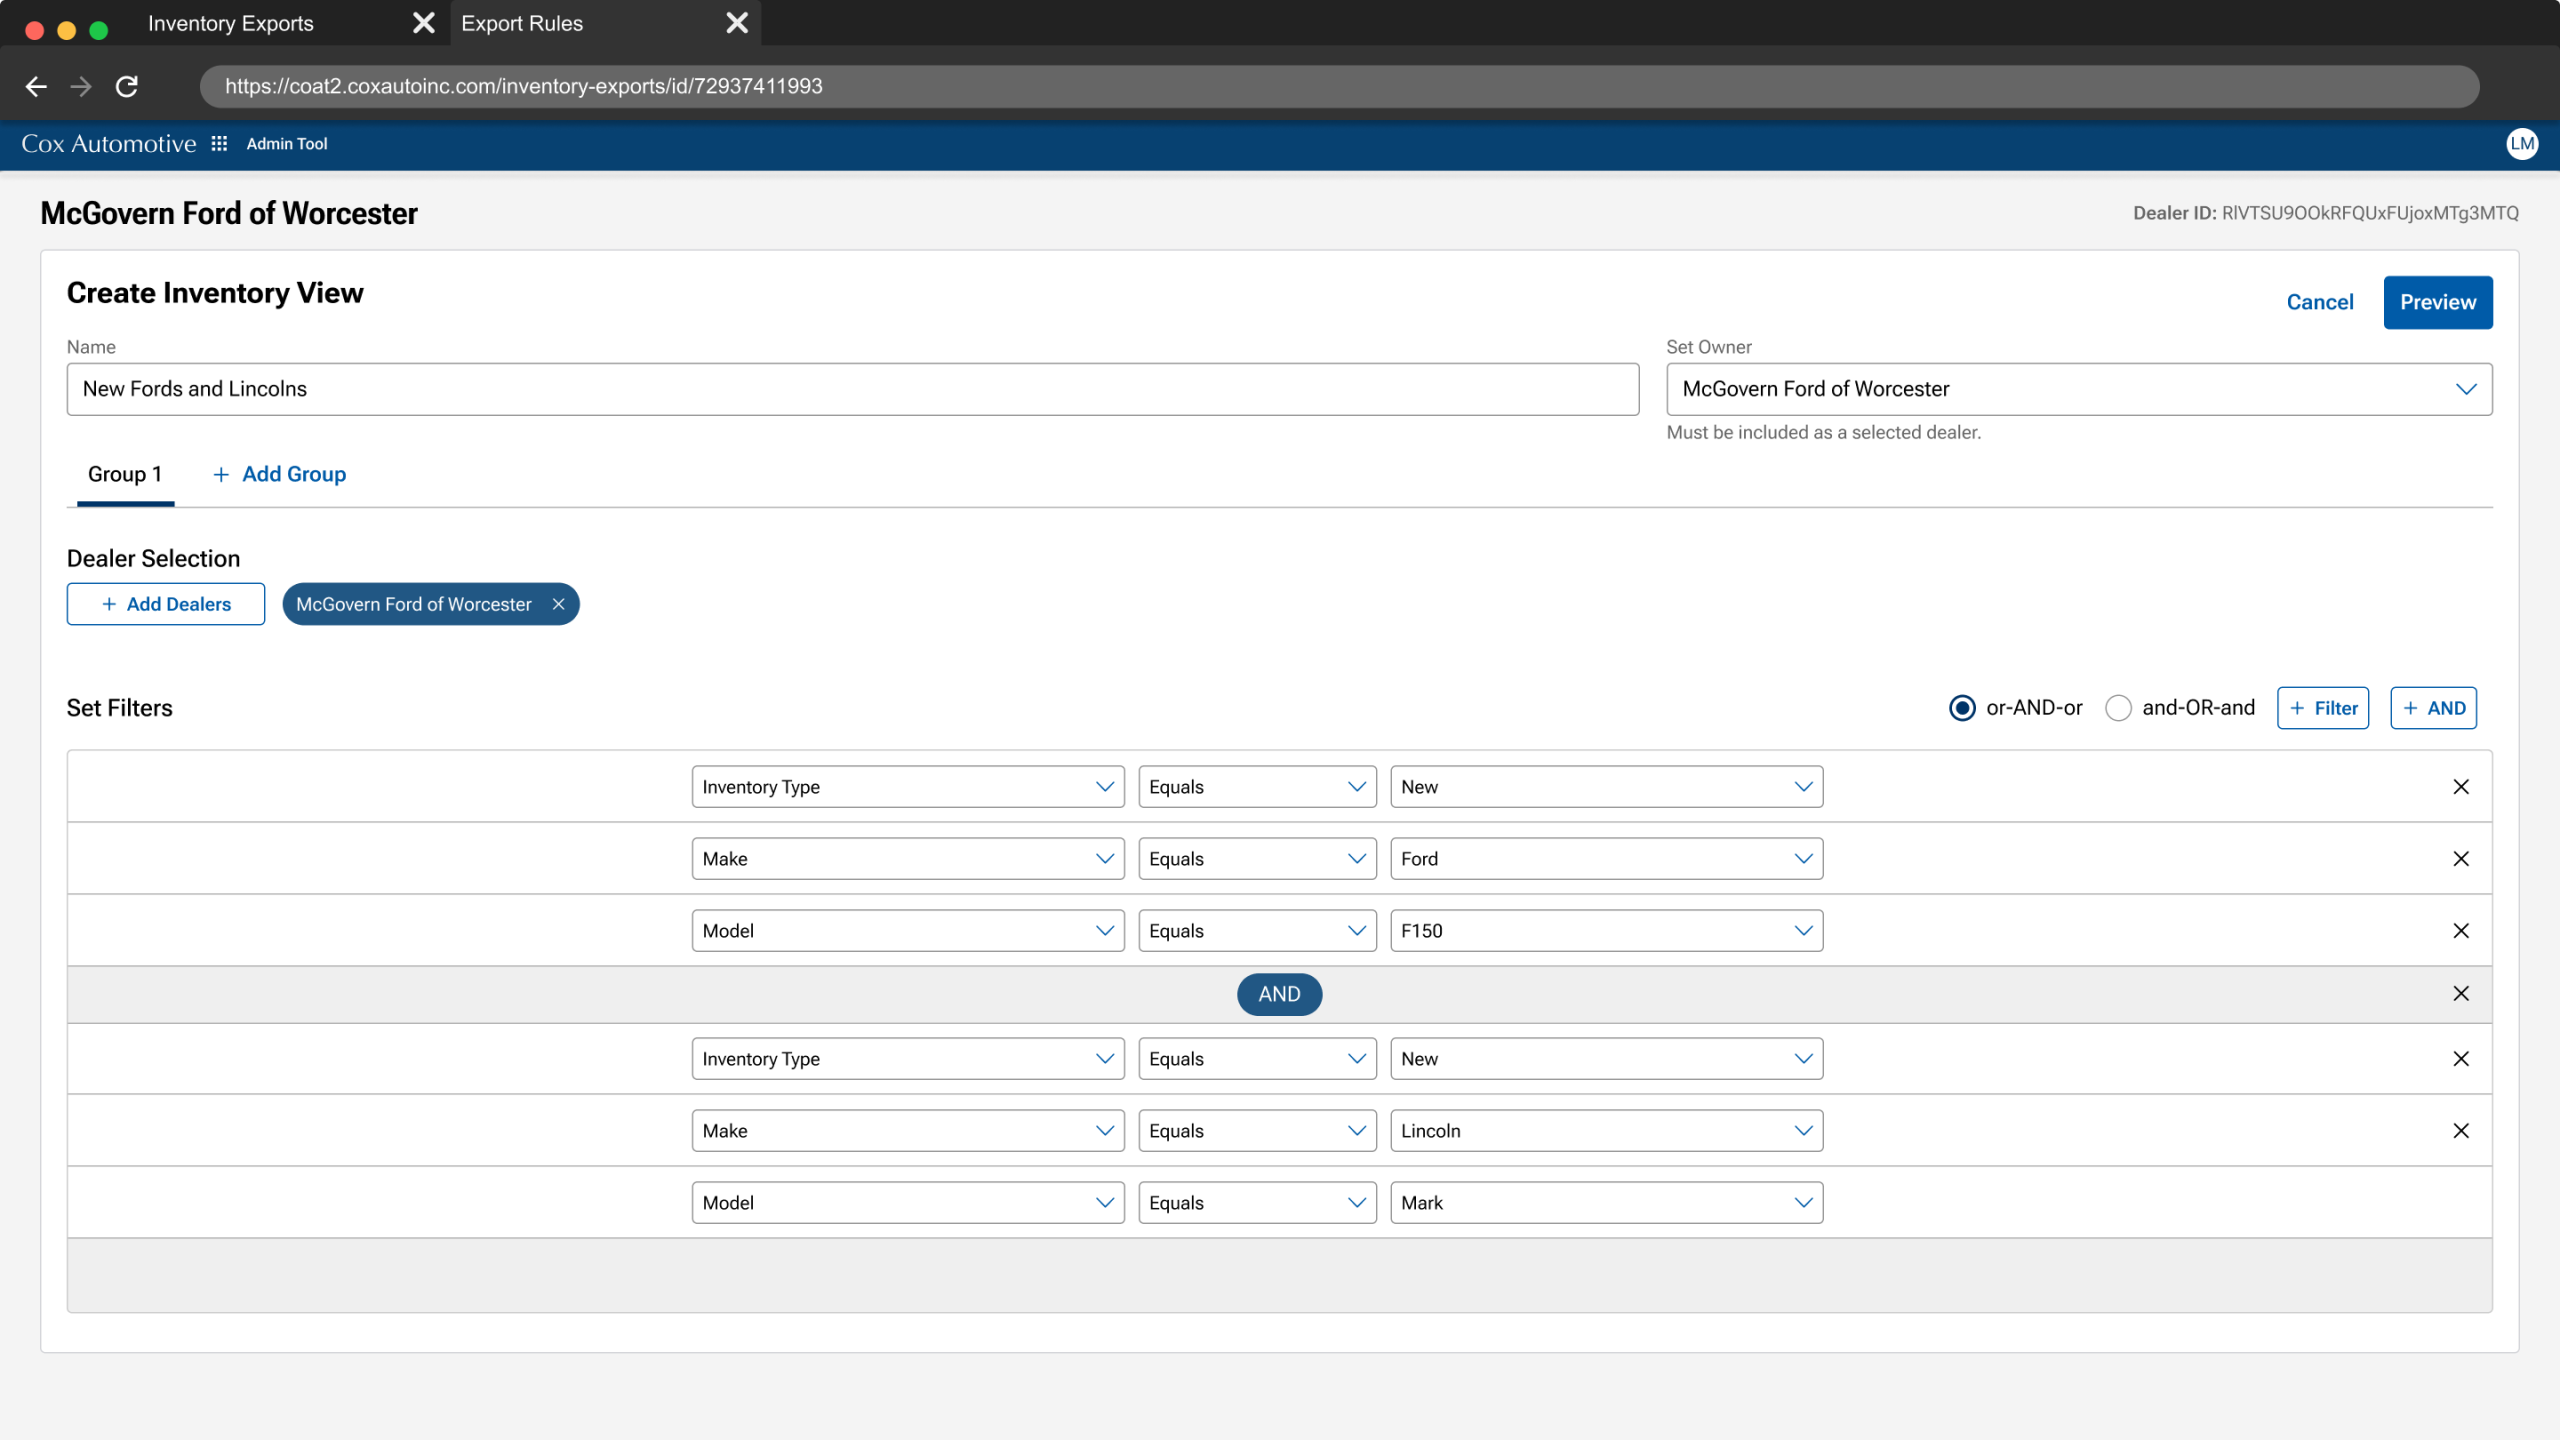
Task: Open the Ford value dropdown
Action: tap(1606, 859)
